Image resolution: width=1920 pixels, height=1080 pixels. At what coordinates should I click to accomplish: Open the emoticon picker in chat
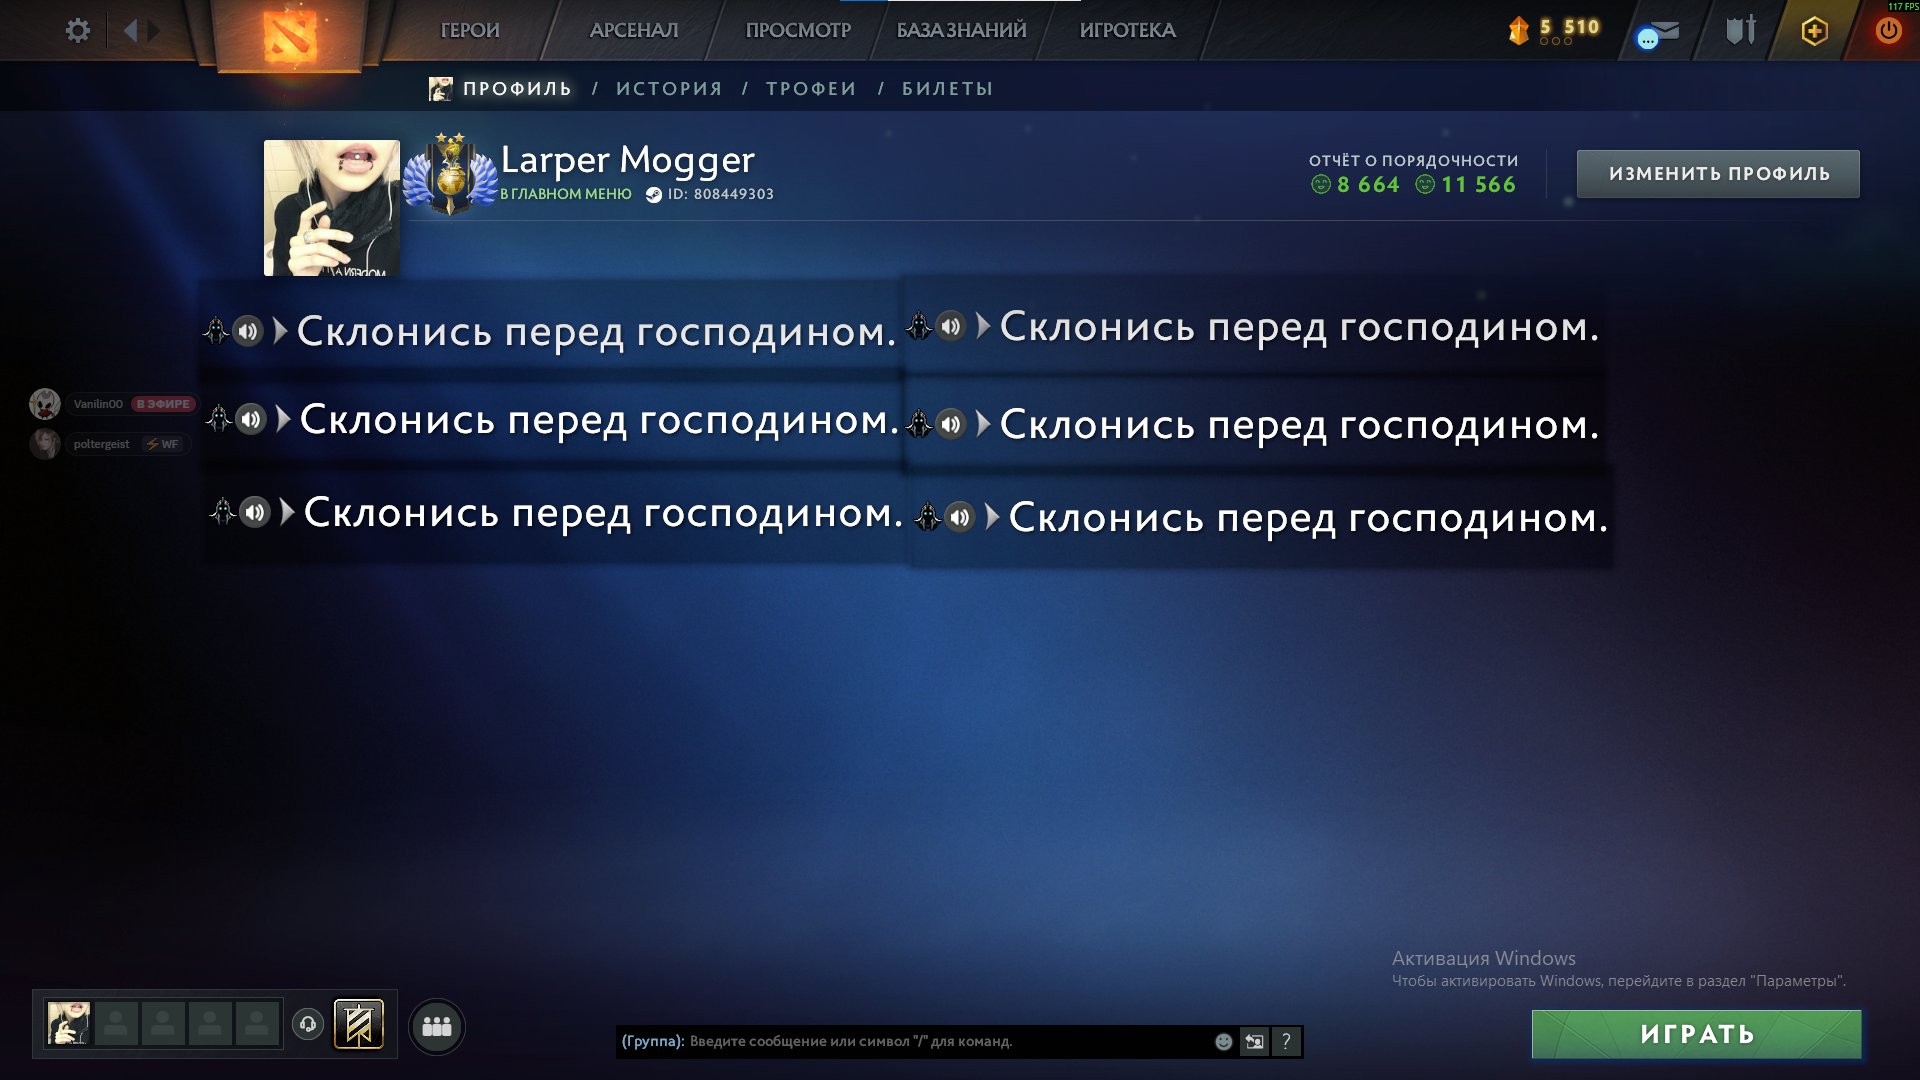[1223, 1042]
